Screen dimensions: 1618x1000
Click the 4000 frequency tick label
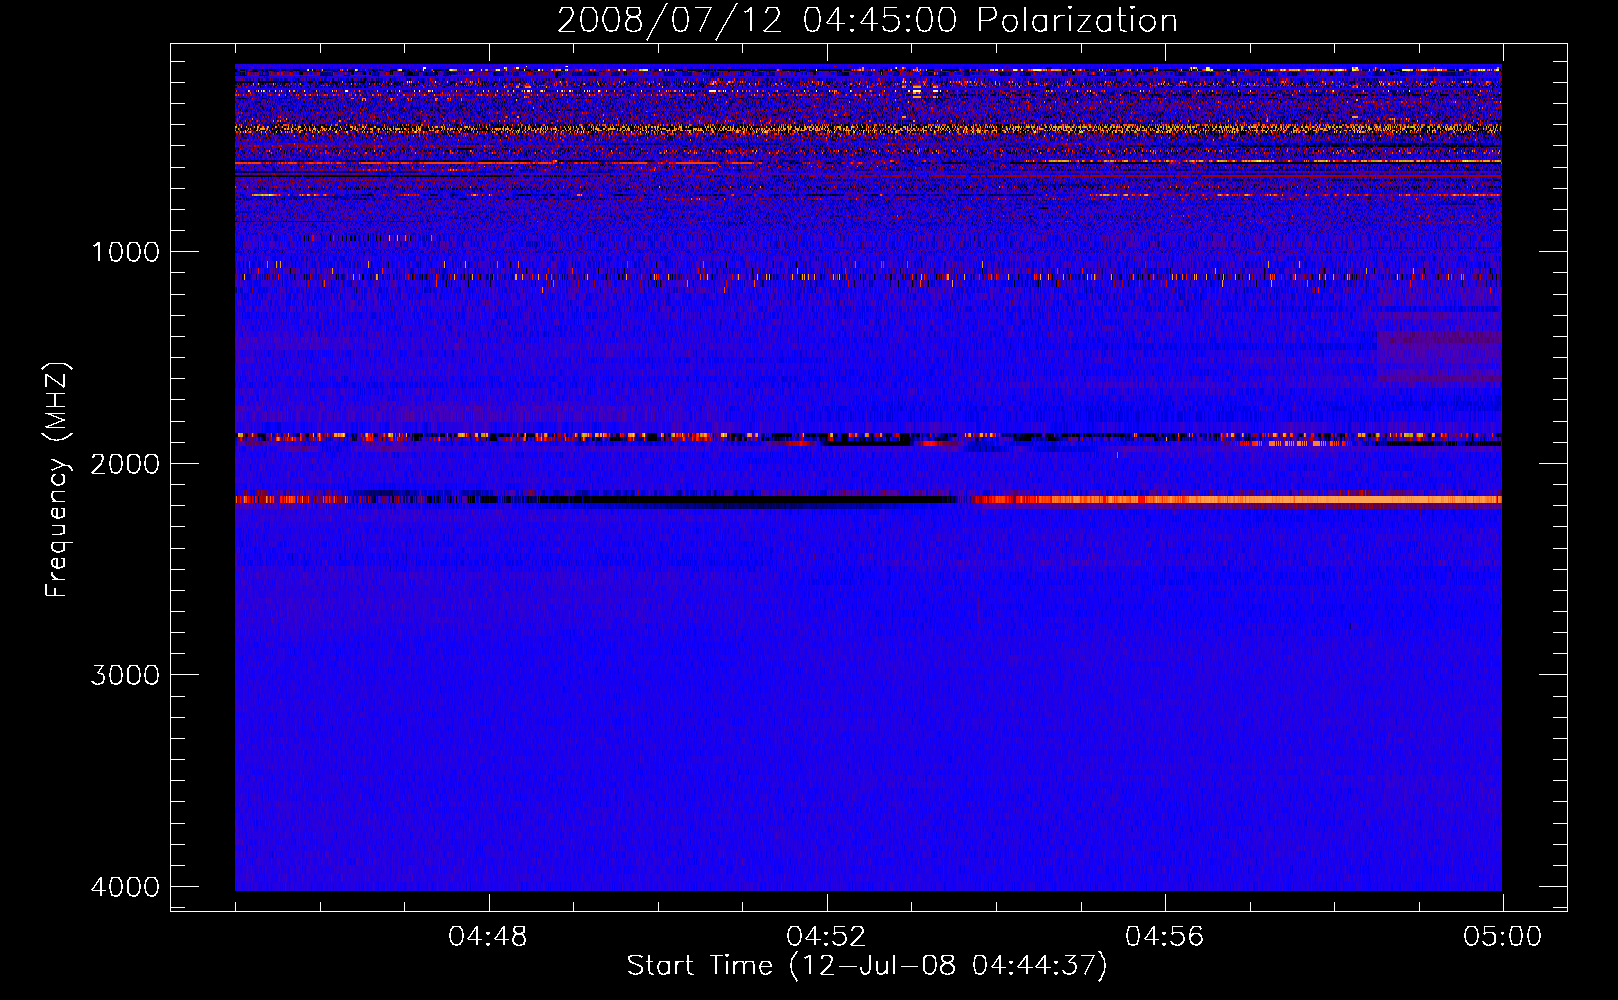125,887
